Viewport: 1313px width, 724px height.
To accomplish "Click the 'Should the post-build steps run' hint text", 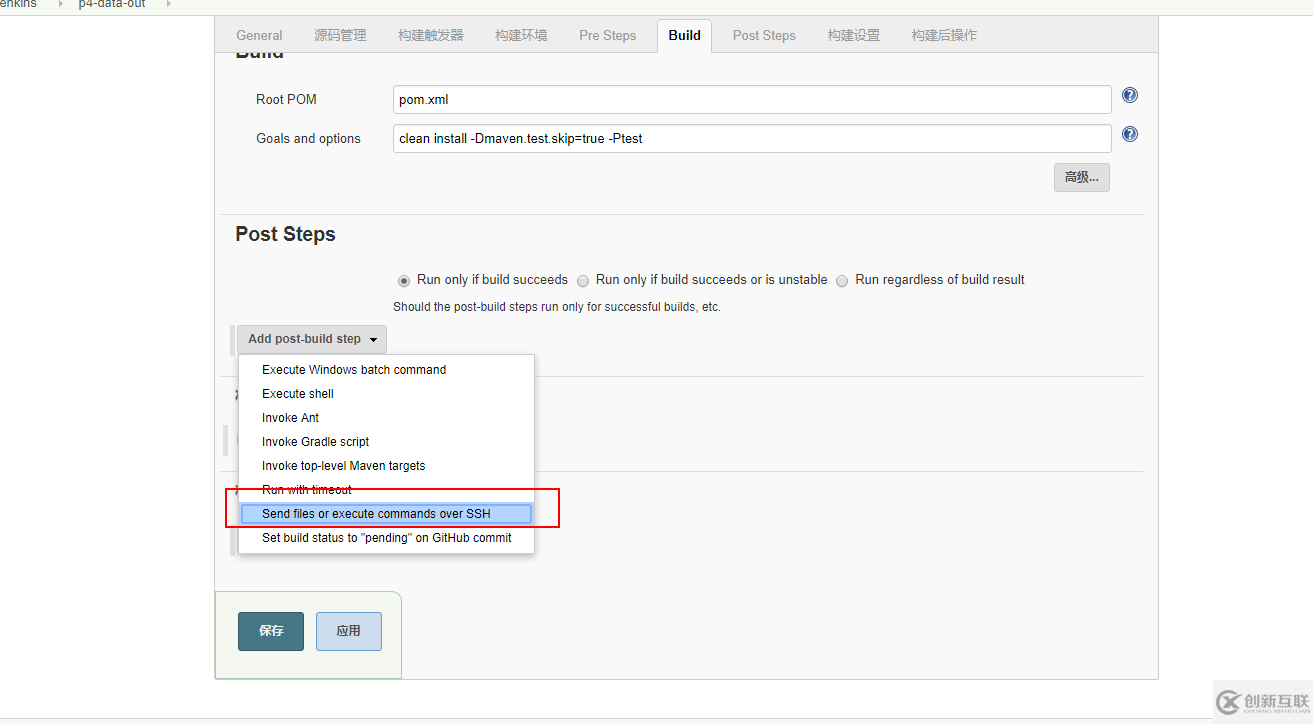I will [x=557, y=307].
